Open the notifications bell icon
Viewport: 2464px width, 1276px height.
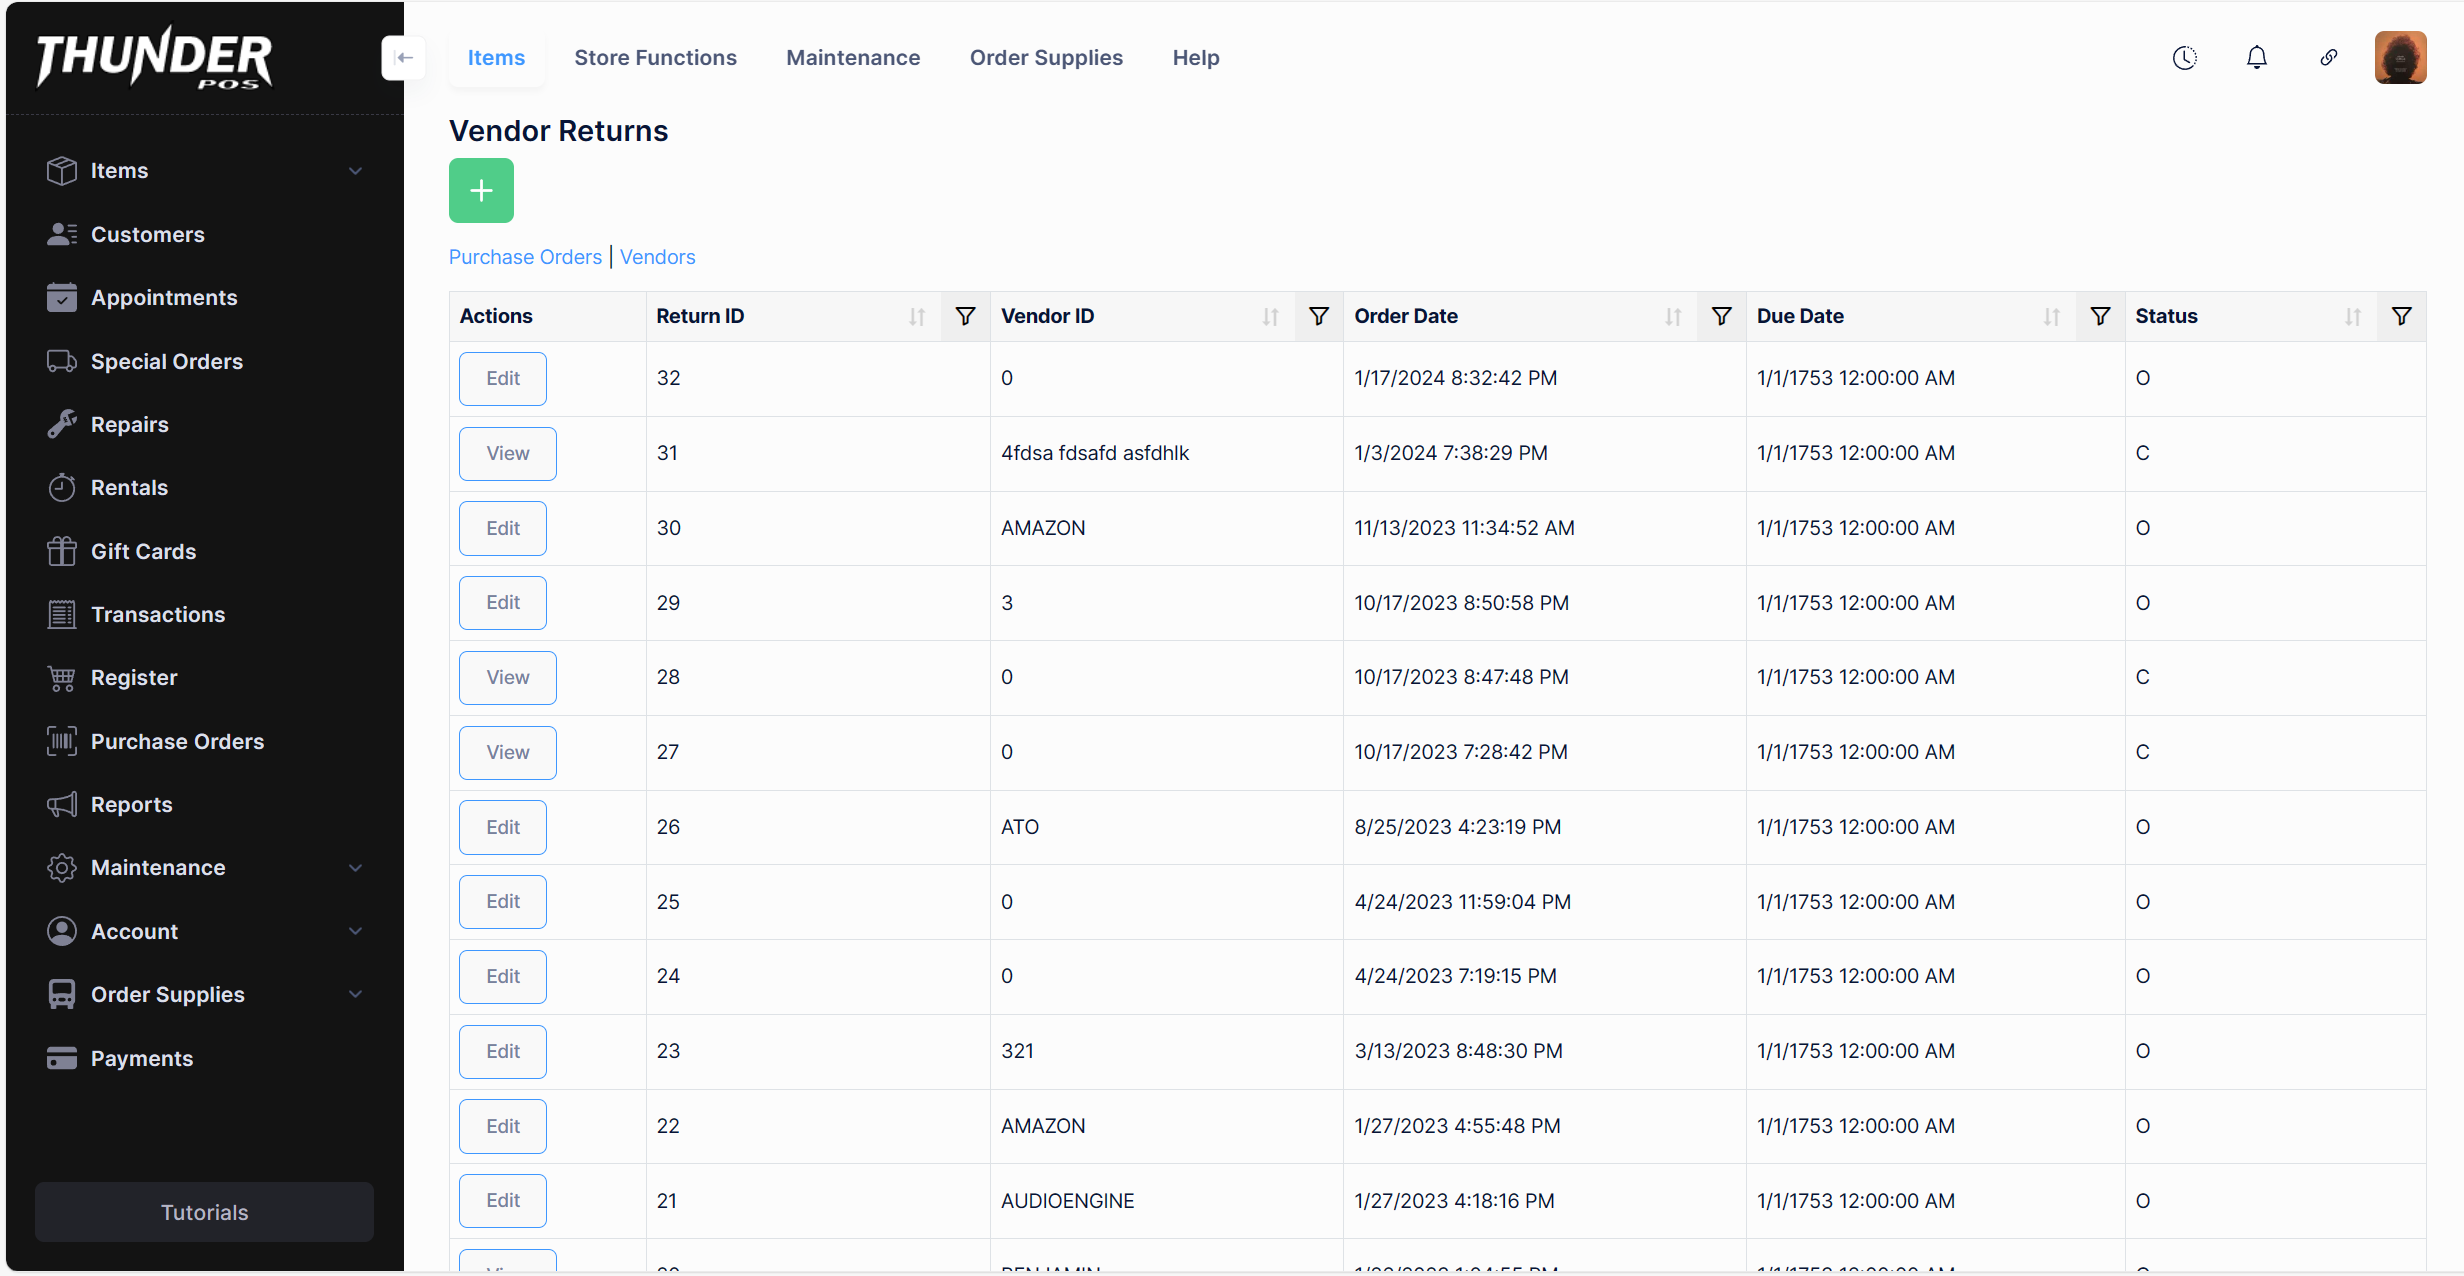pyautogui.click(x=2256, y=58)
